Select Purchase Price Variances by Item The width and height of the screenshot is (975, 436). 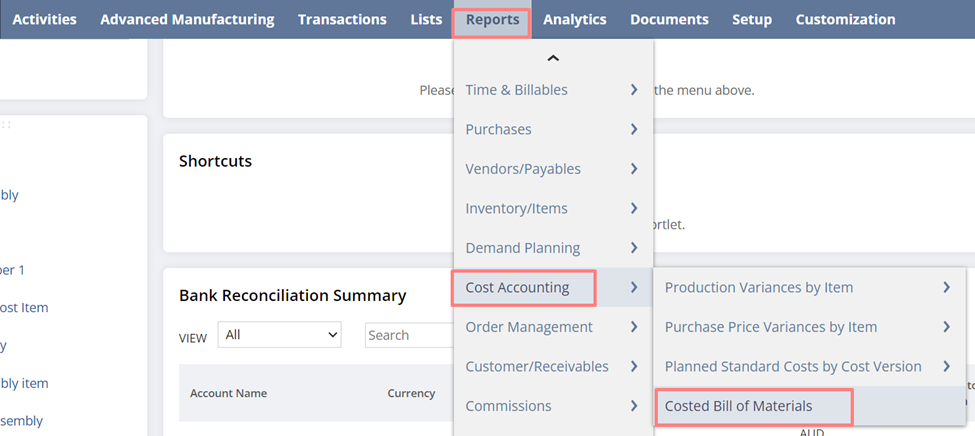[770, 327]
